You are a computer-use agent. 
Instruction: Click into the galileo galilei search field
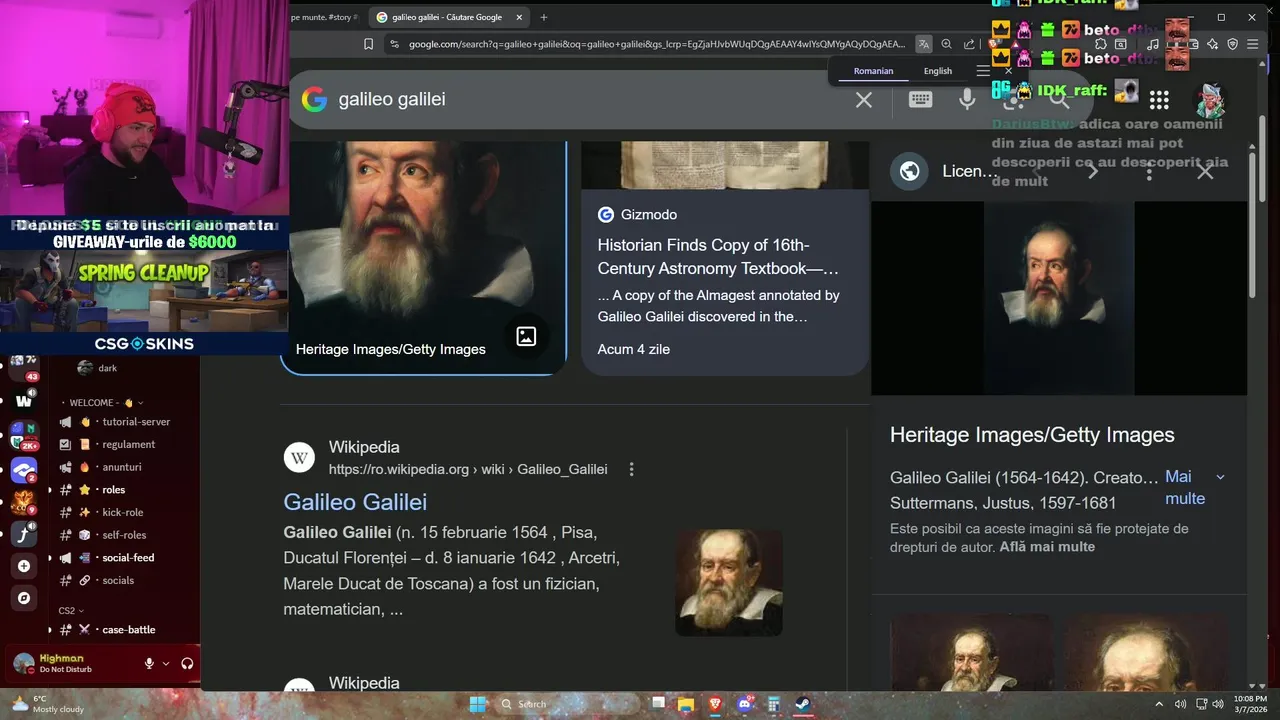click(590, 99)
